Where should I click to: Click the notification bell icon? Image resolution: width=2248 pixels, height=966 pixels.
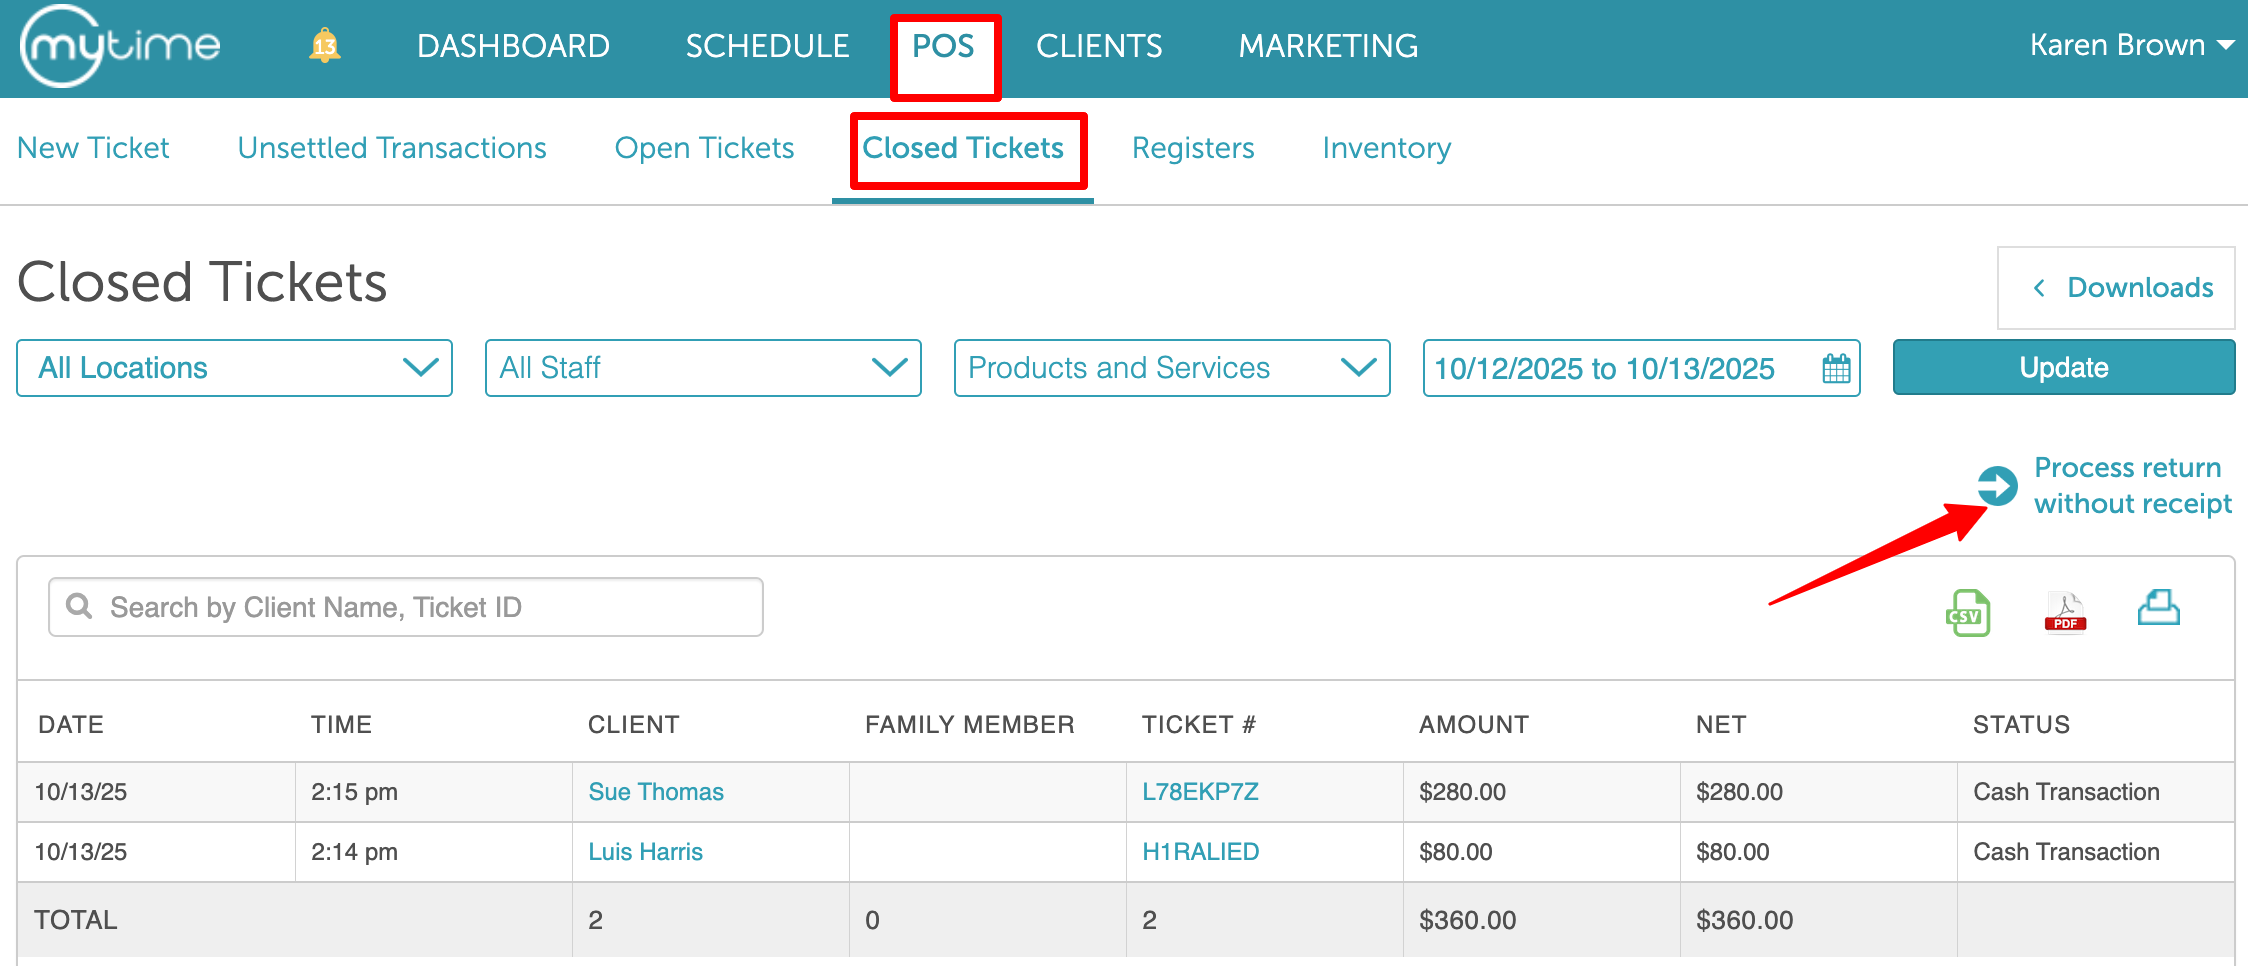point(325,46)
